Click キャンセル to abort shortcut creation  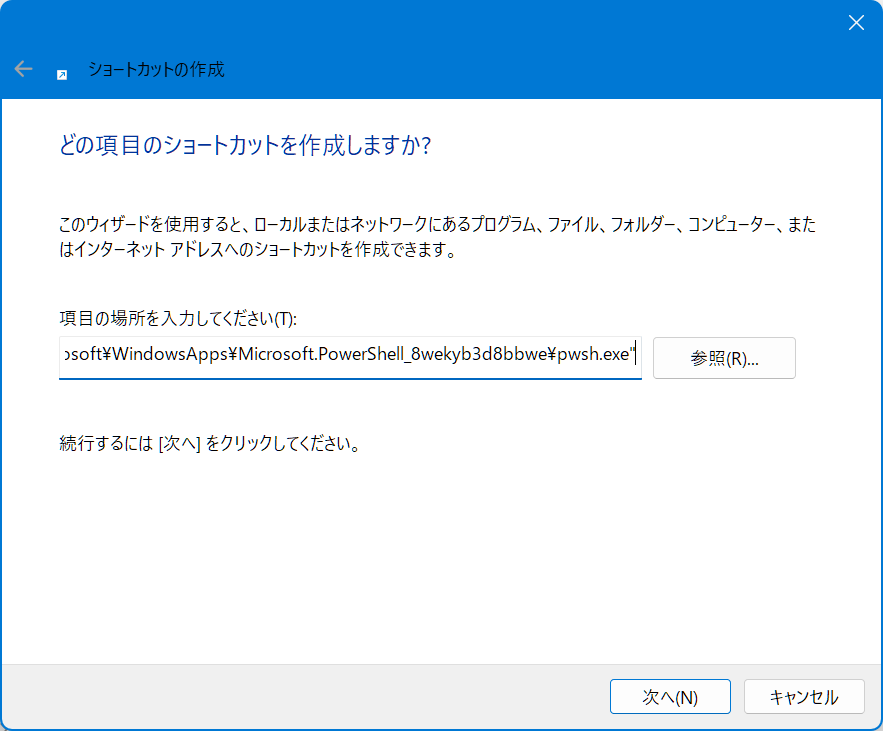click(804, 696)
